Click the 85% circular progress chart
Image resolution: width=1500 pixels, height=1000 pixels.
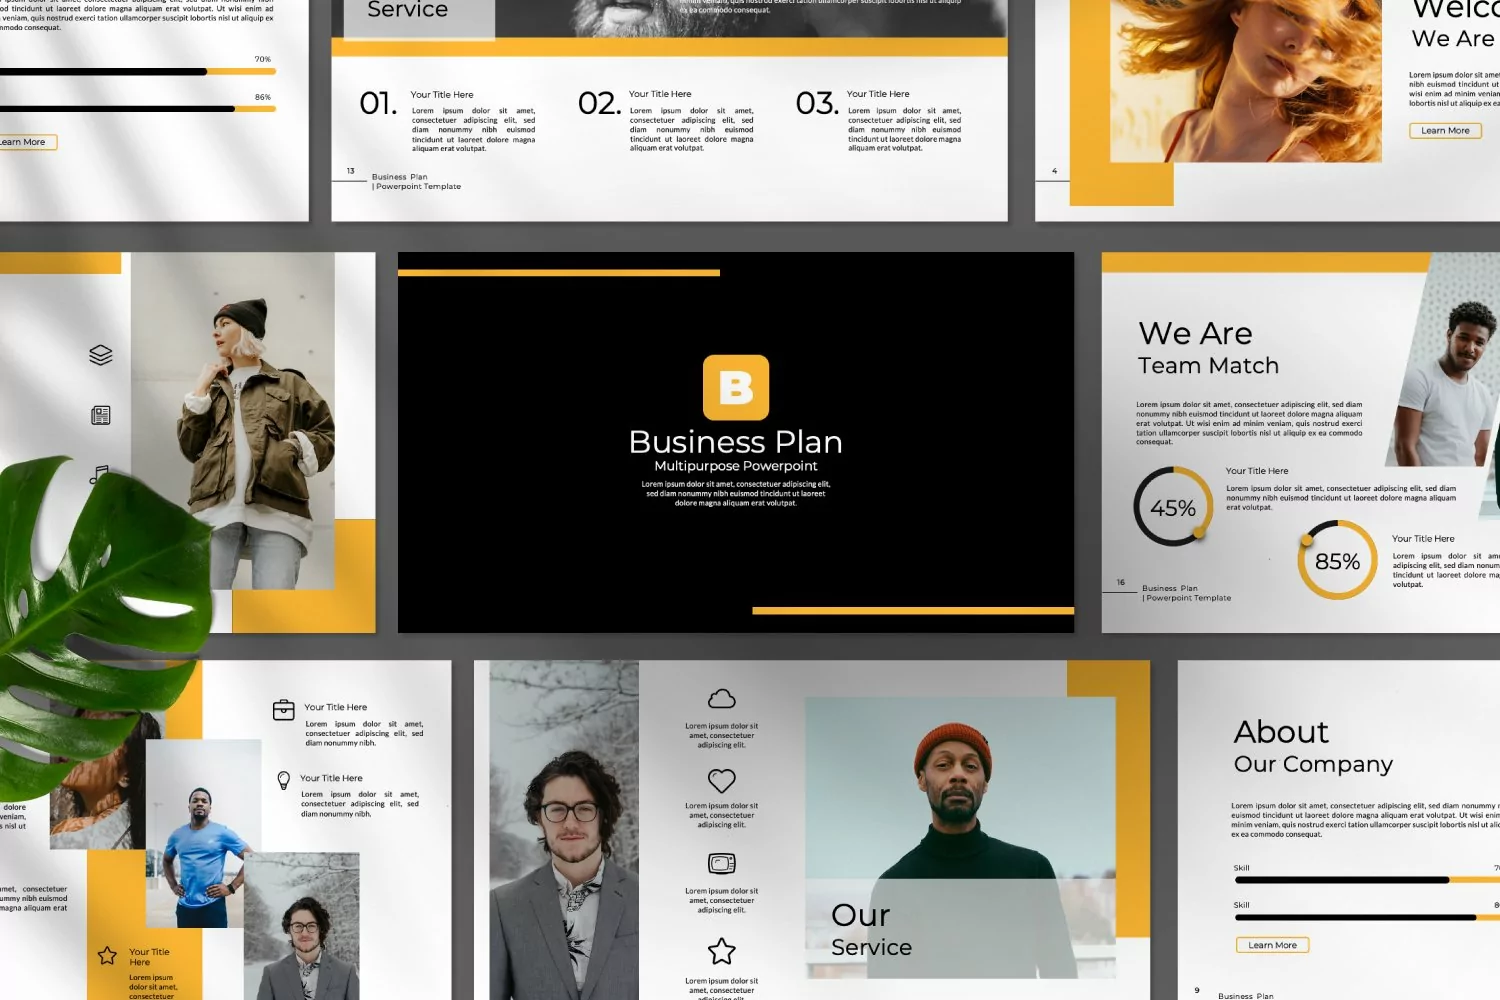click(x=1338, y=561)
